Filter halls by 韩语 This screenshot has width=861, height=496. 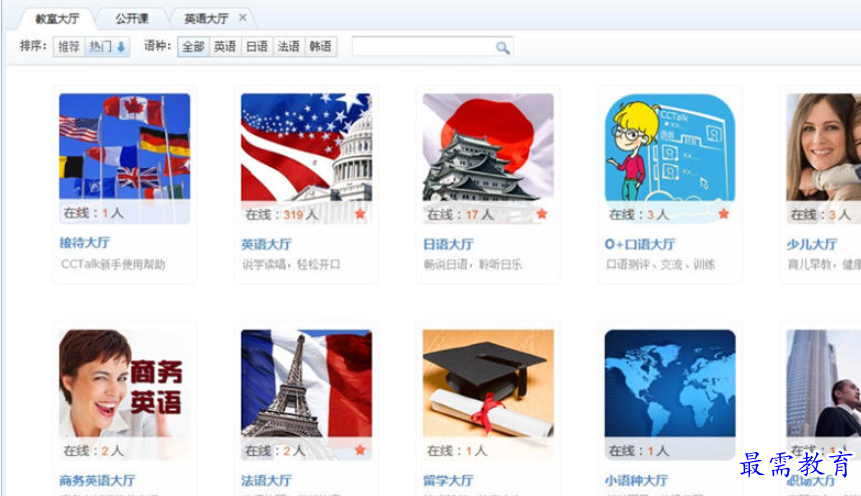click(321, 47)
